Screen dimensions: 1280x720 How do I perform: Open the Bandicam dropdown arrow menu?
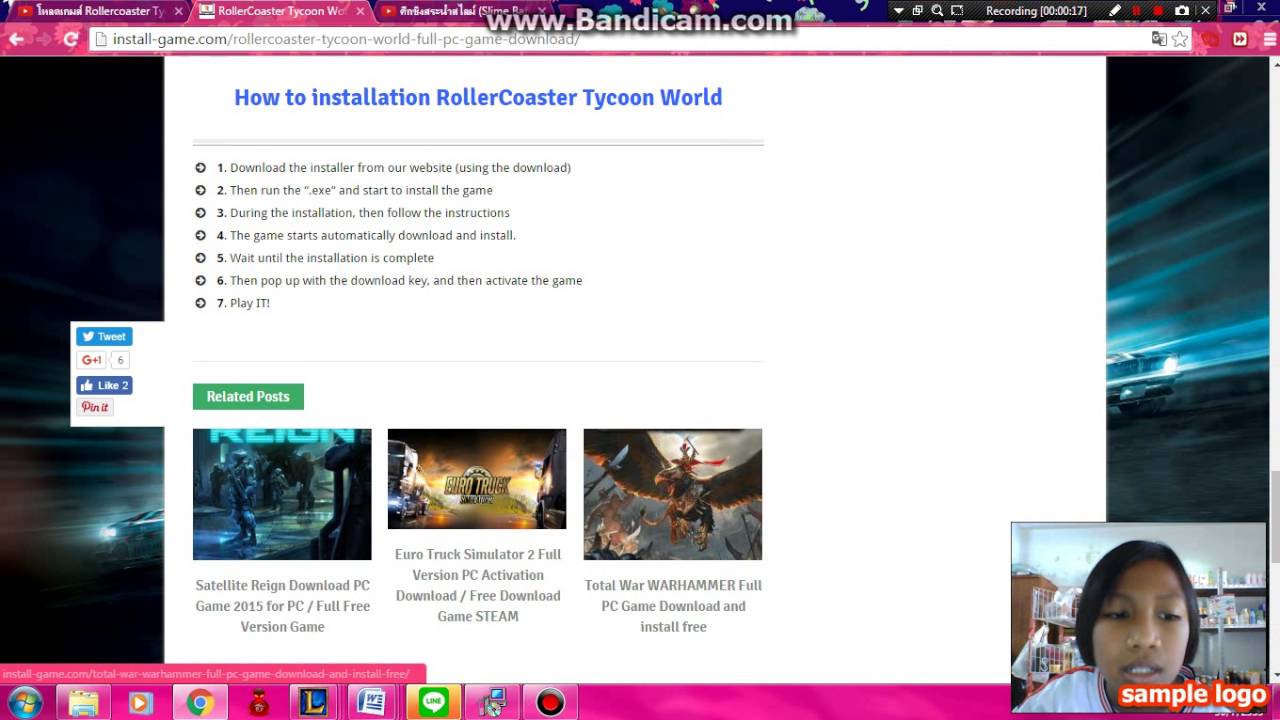(898, 11)
